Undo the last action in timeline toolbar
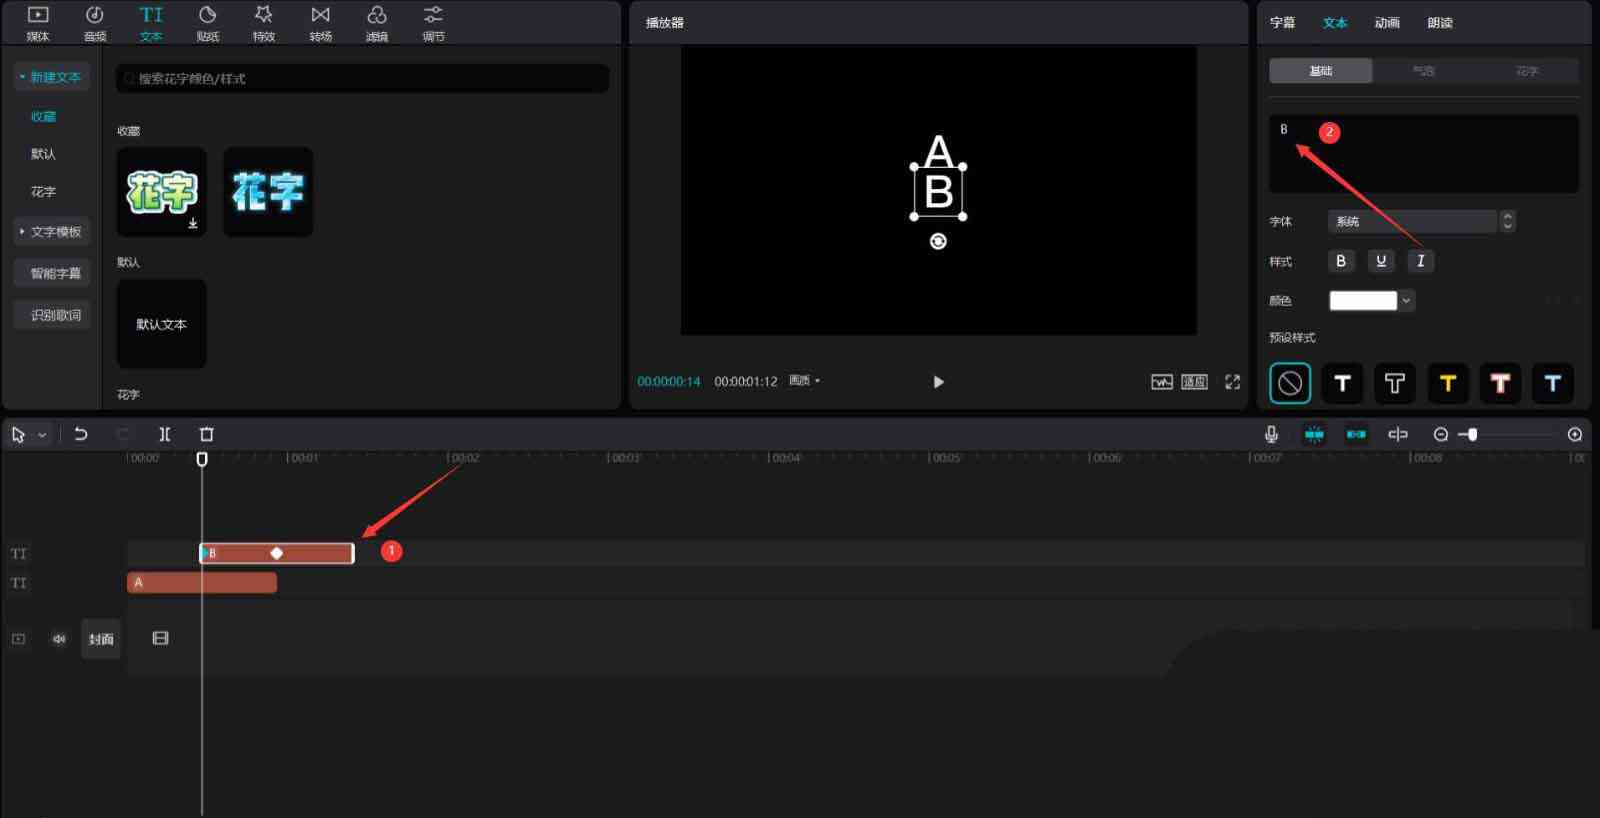The height and width of the screenshot is (818, 1600). pos(81,434)
